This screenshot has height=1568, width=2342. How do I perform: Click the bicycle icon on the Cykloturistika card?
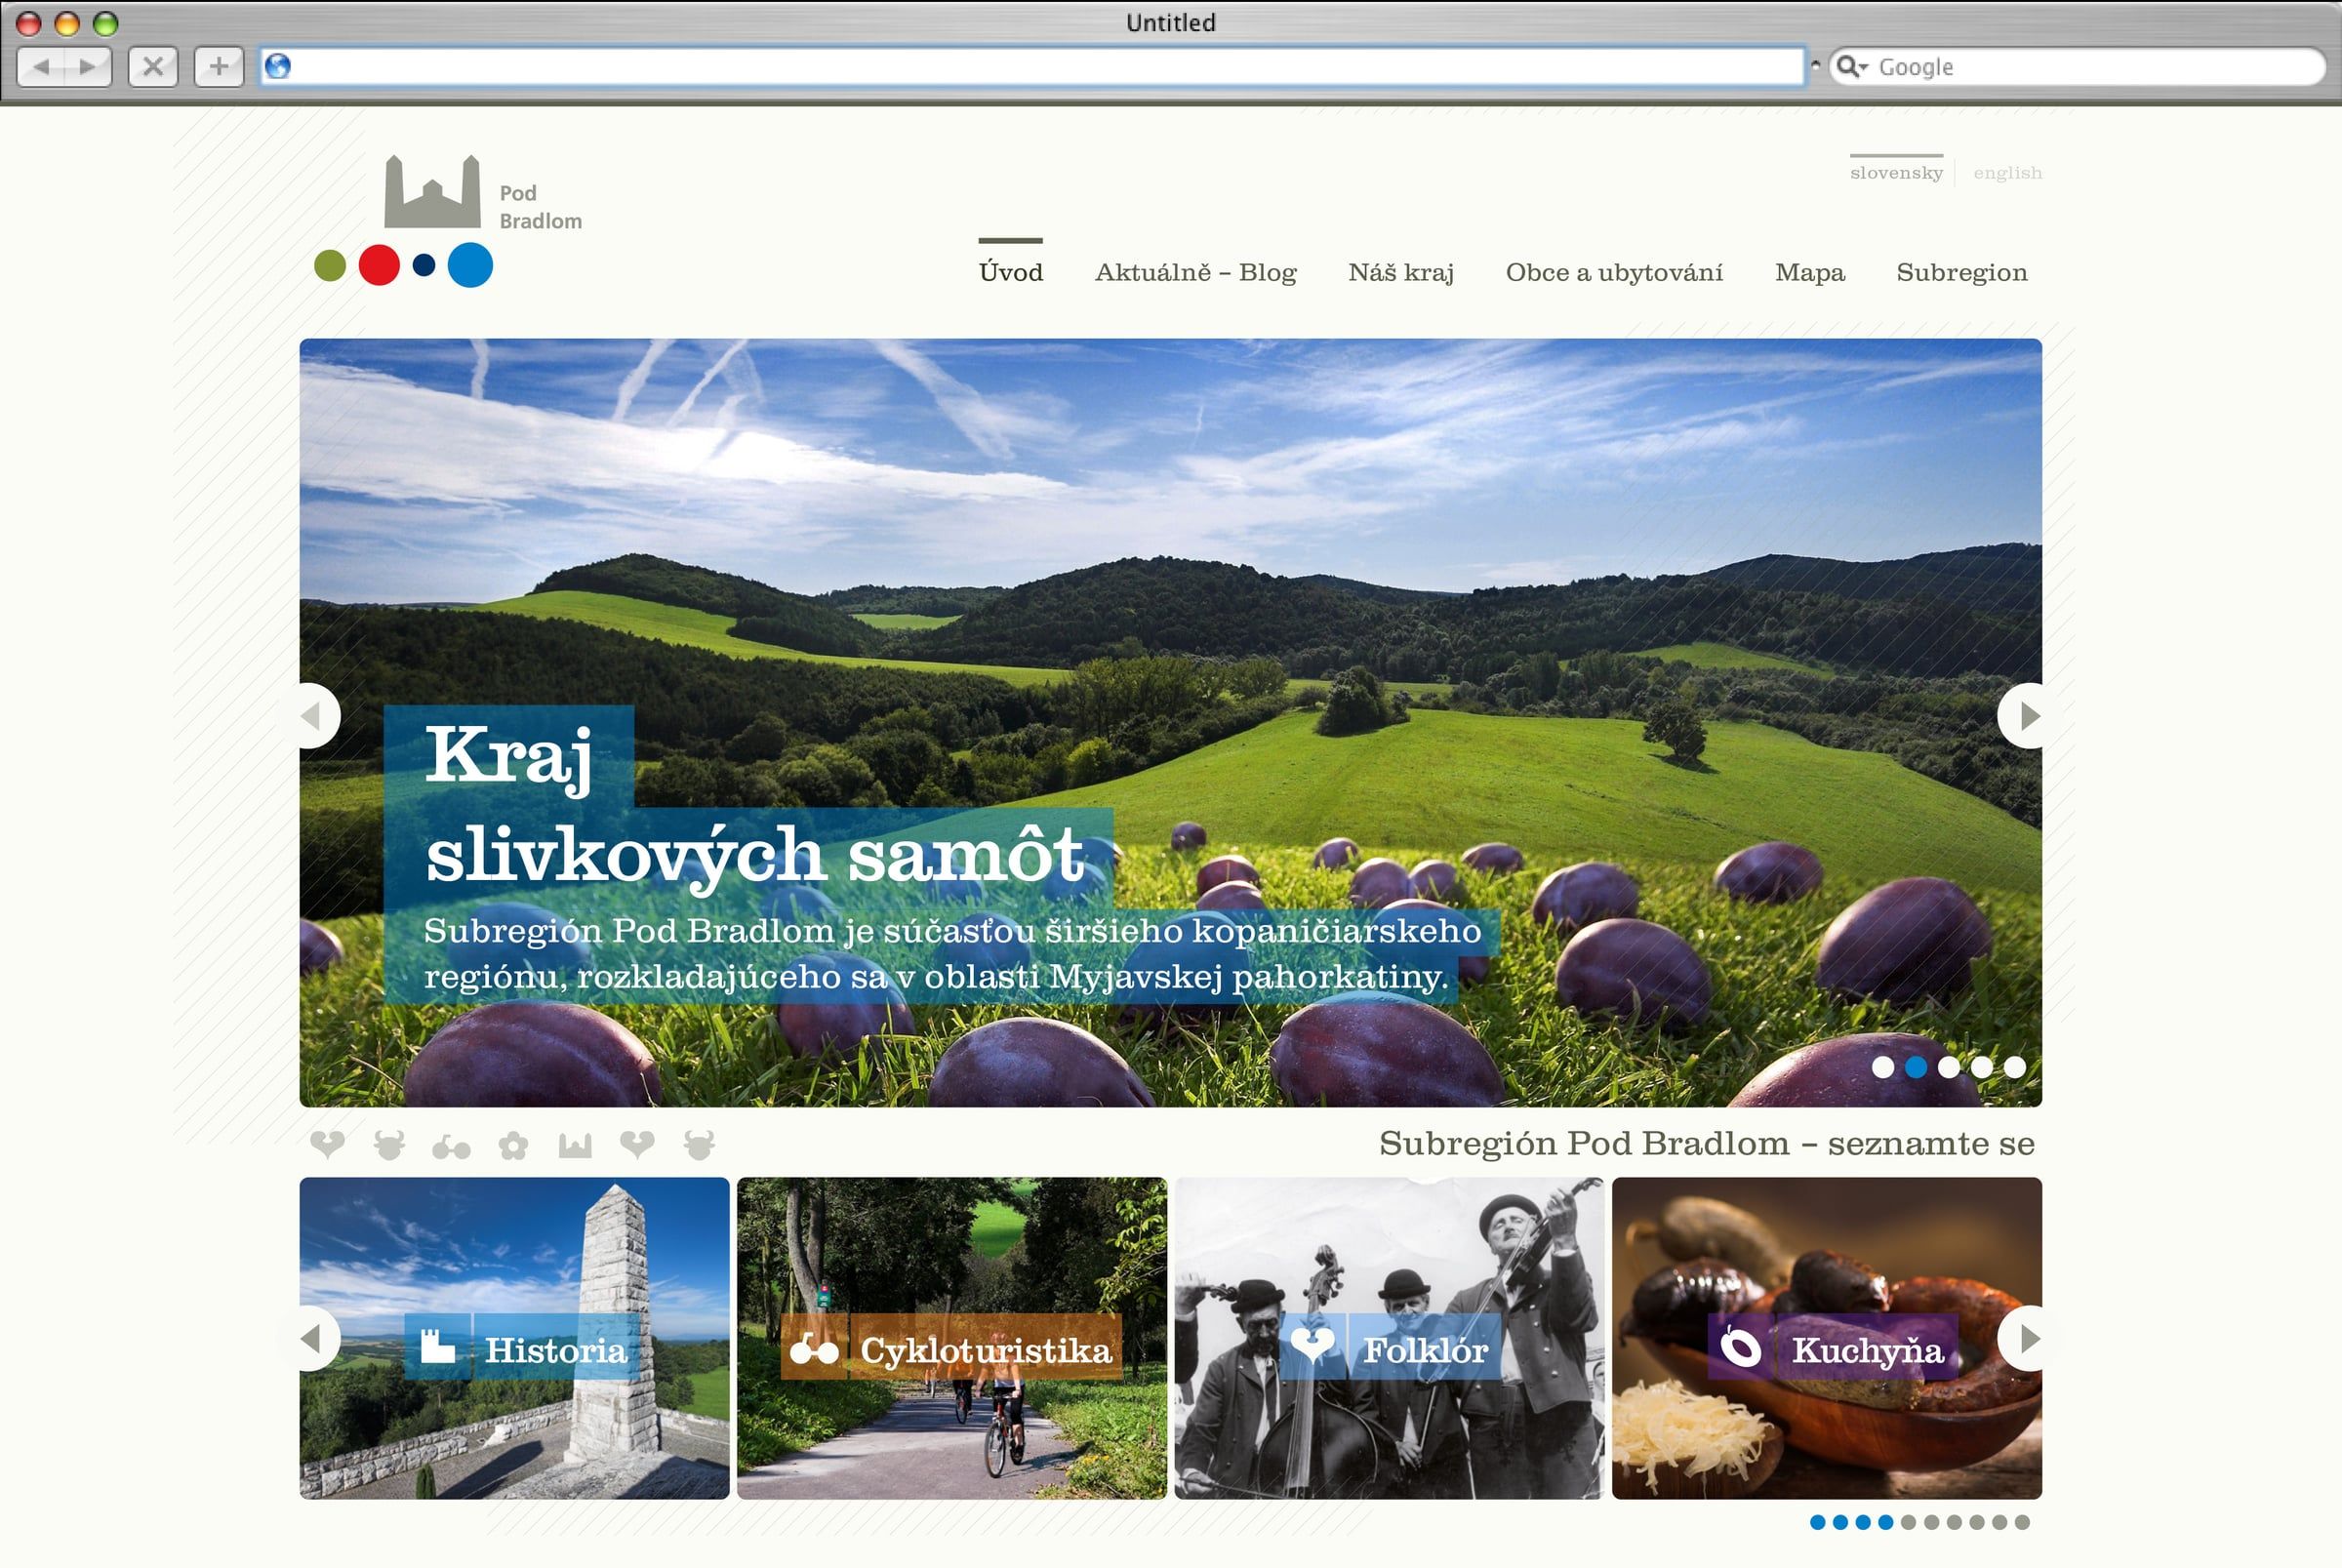coord(814,1348)
